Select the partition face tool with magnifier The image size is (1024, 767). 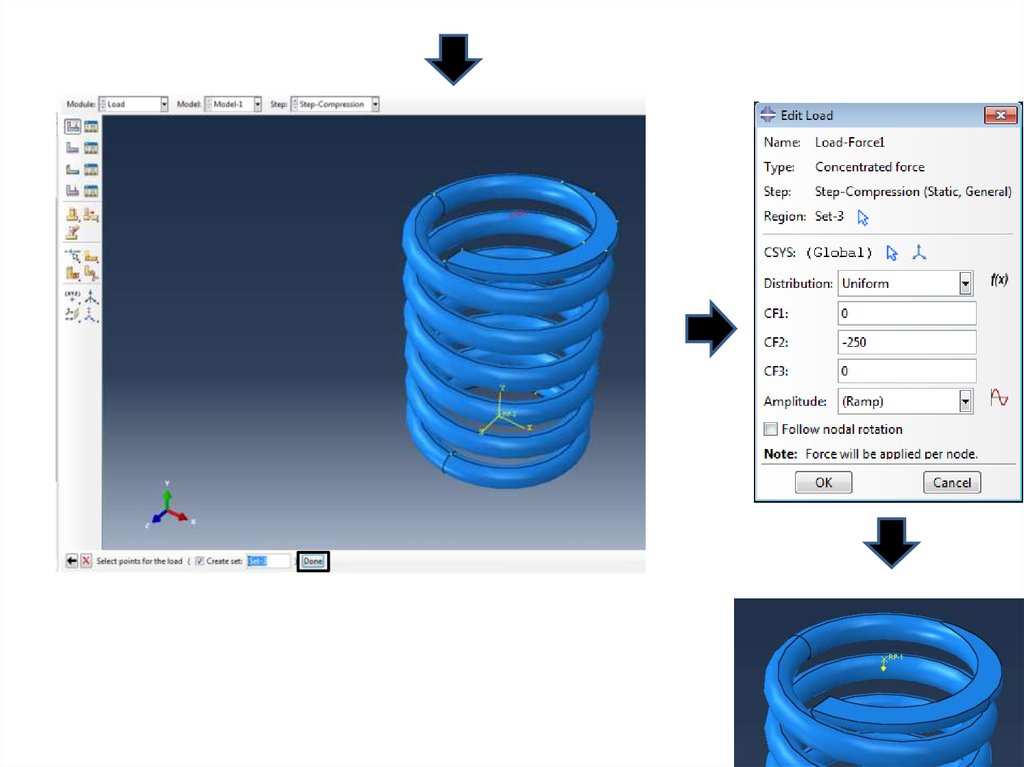coord(91,214)
